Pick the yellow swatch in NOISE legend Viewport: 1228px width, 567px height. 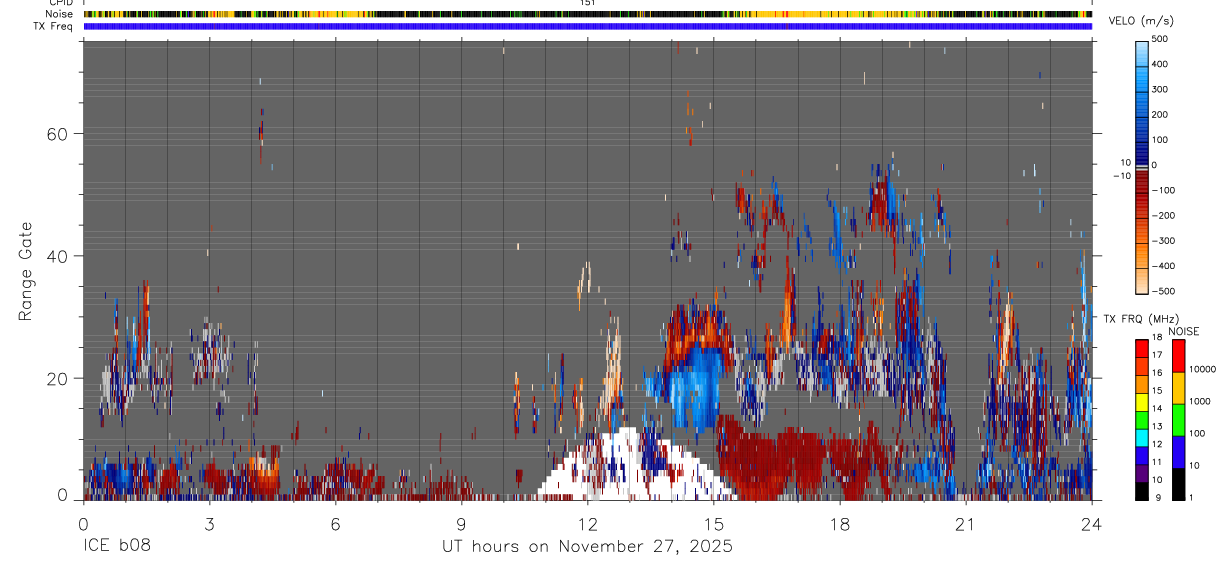point(1177,387)
